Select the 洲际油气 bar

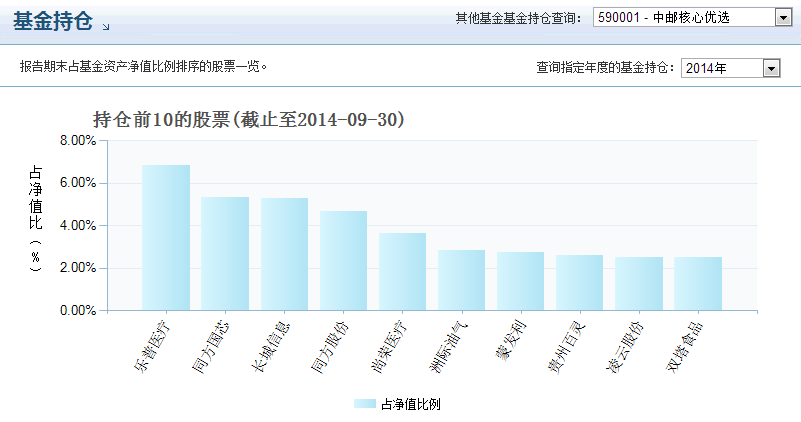click(461, 280)
